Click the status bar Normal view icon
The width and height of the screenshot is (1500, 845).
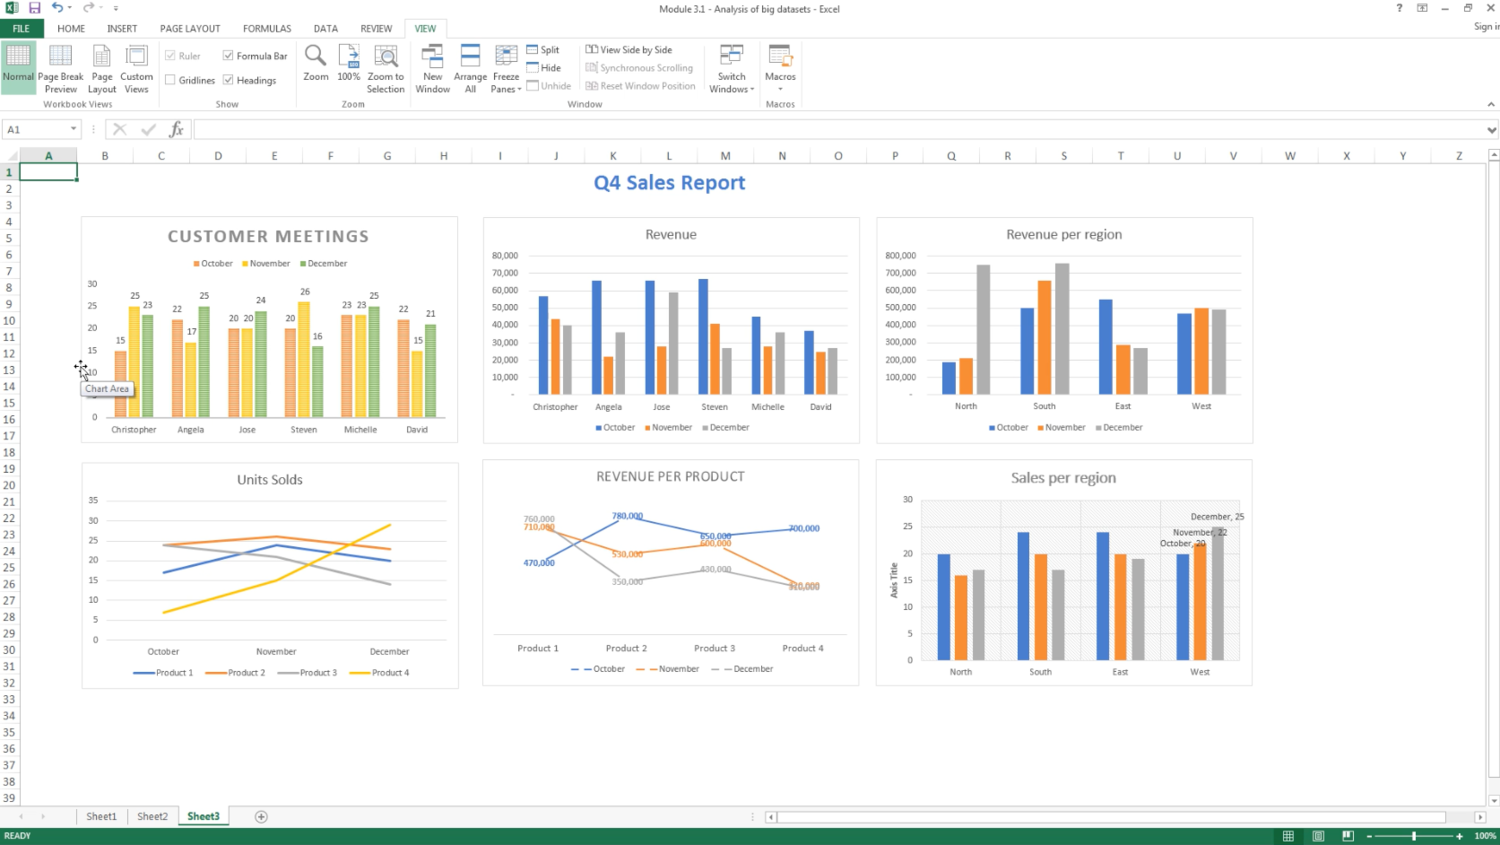1288,836
